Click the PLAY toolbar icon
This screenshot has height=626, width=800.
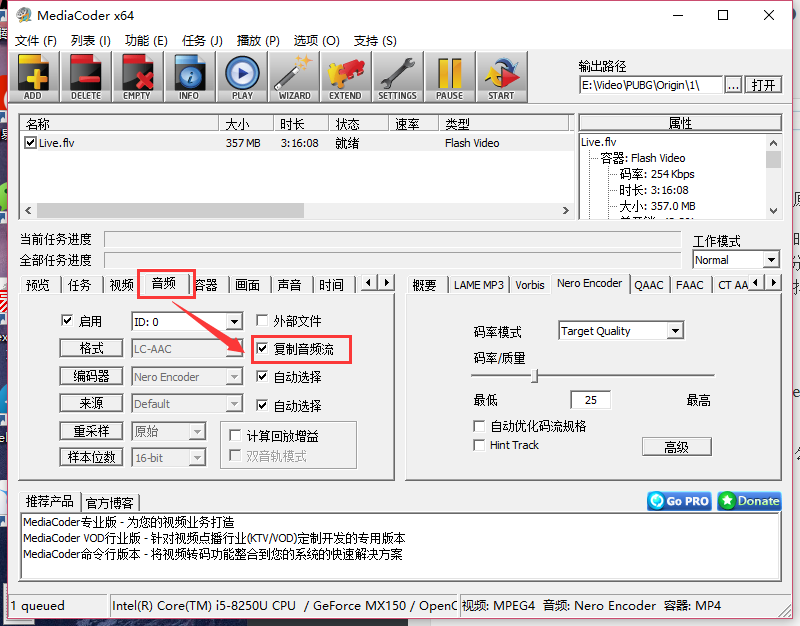(242, 77)
